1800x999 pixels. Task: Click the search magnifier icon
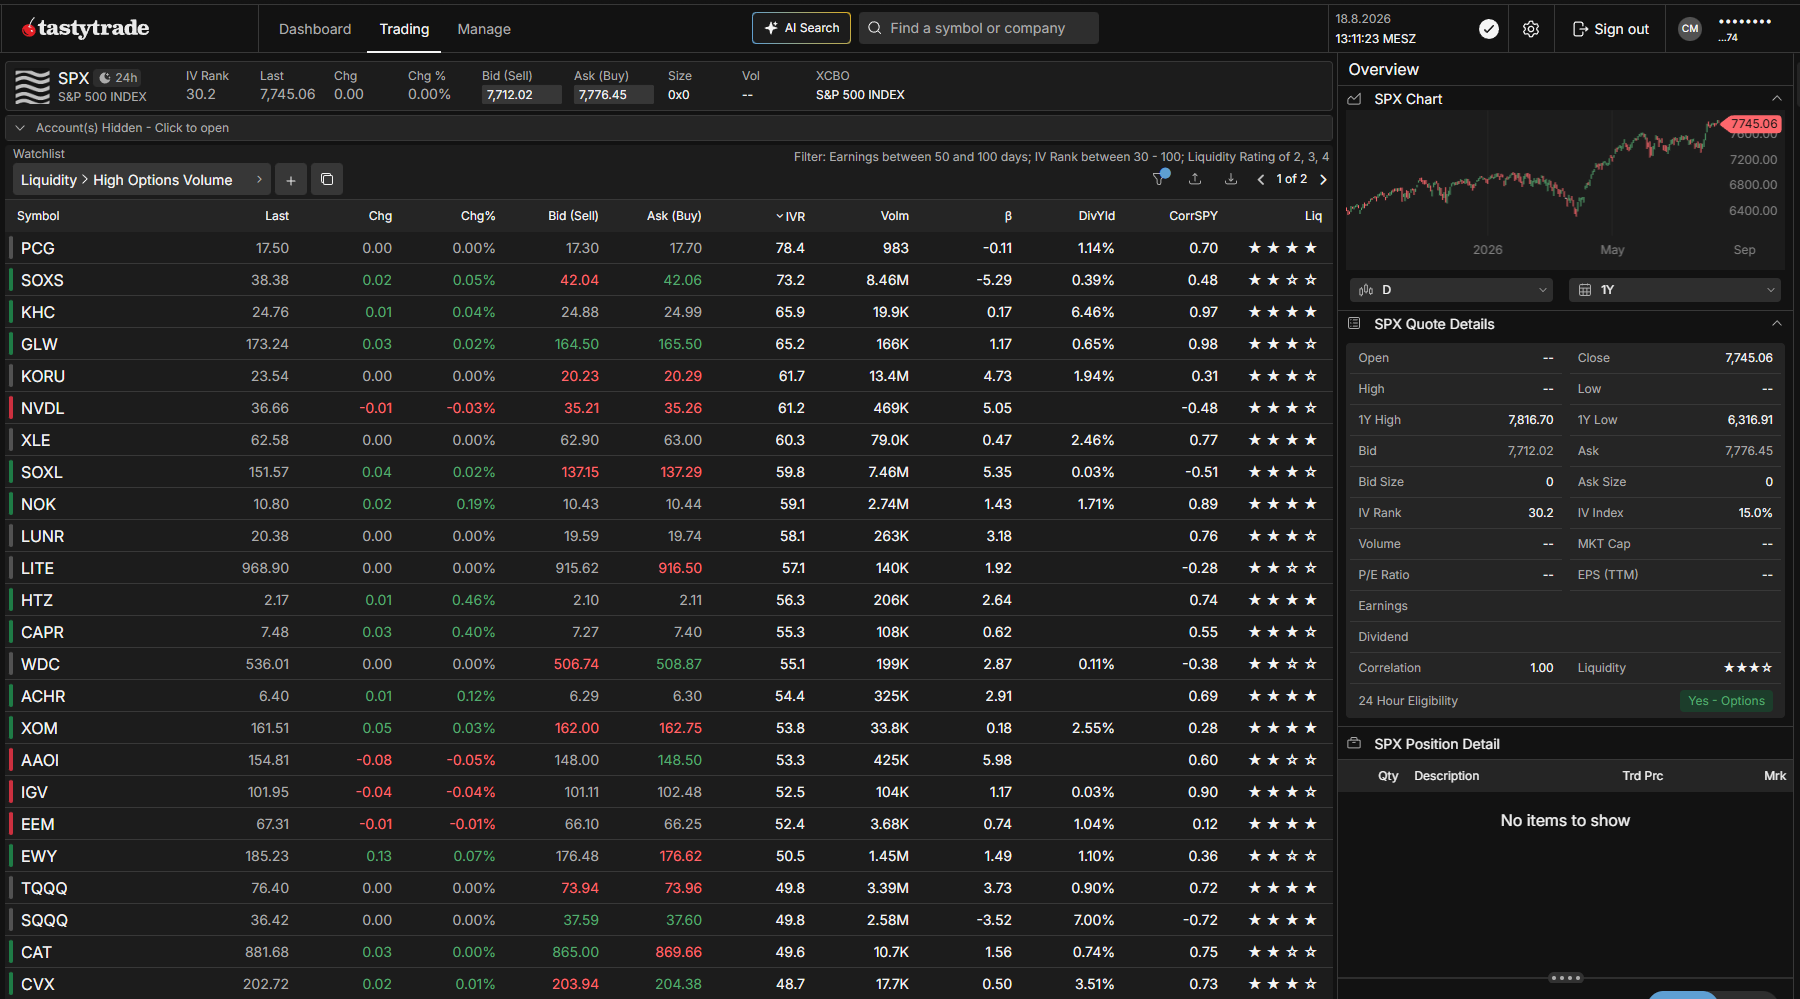click(875, 28)
